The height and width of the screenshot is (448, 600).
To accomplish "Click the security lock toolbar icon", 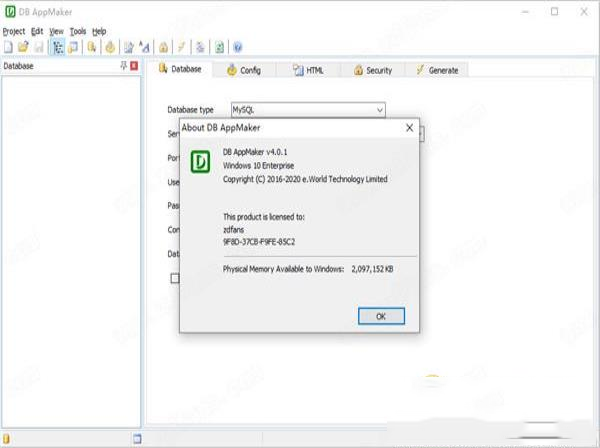I will 163,47.
